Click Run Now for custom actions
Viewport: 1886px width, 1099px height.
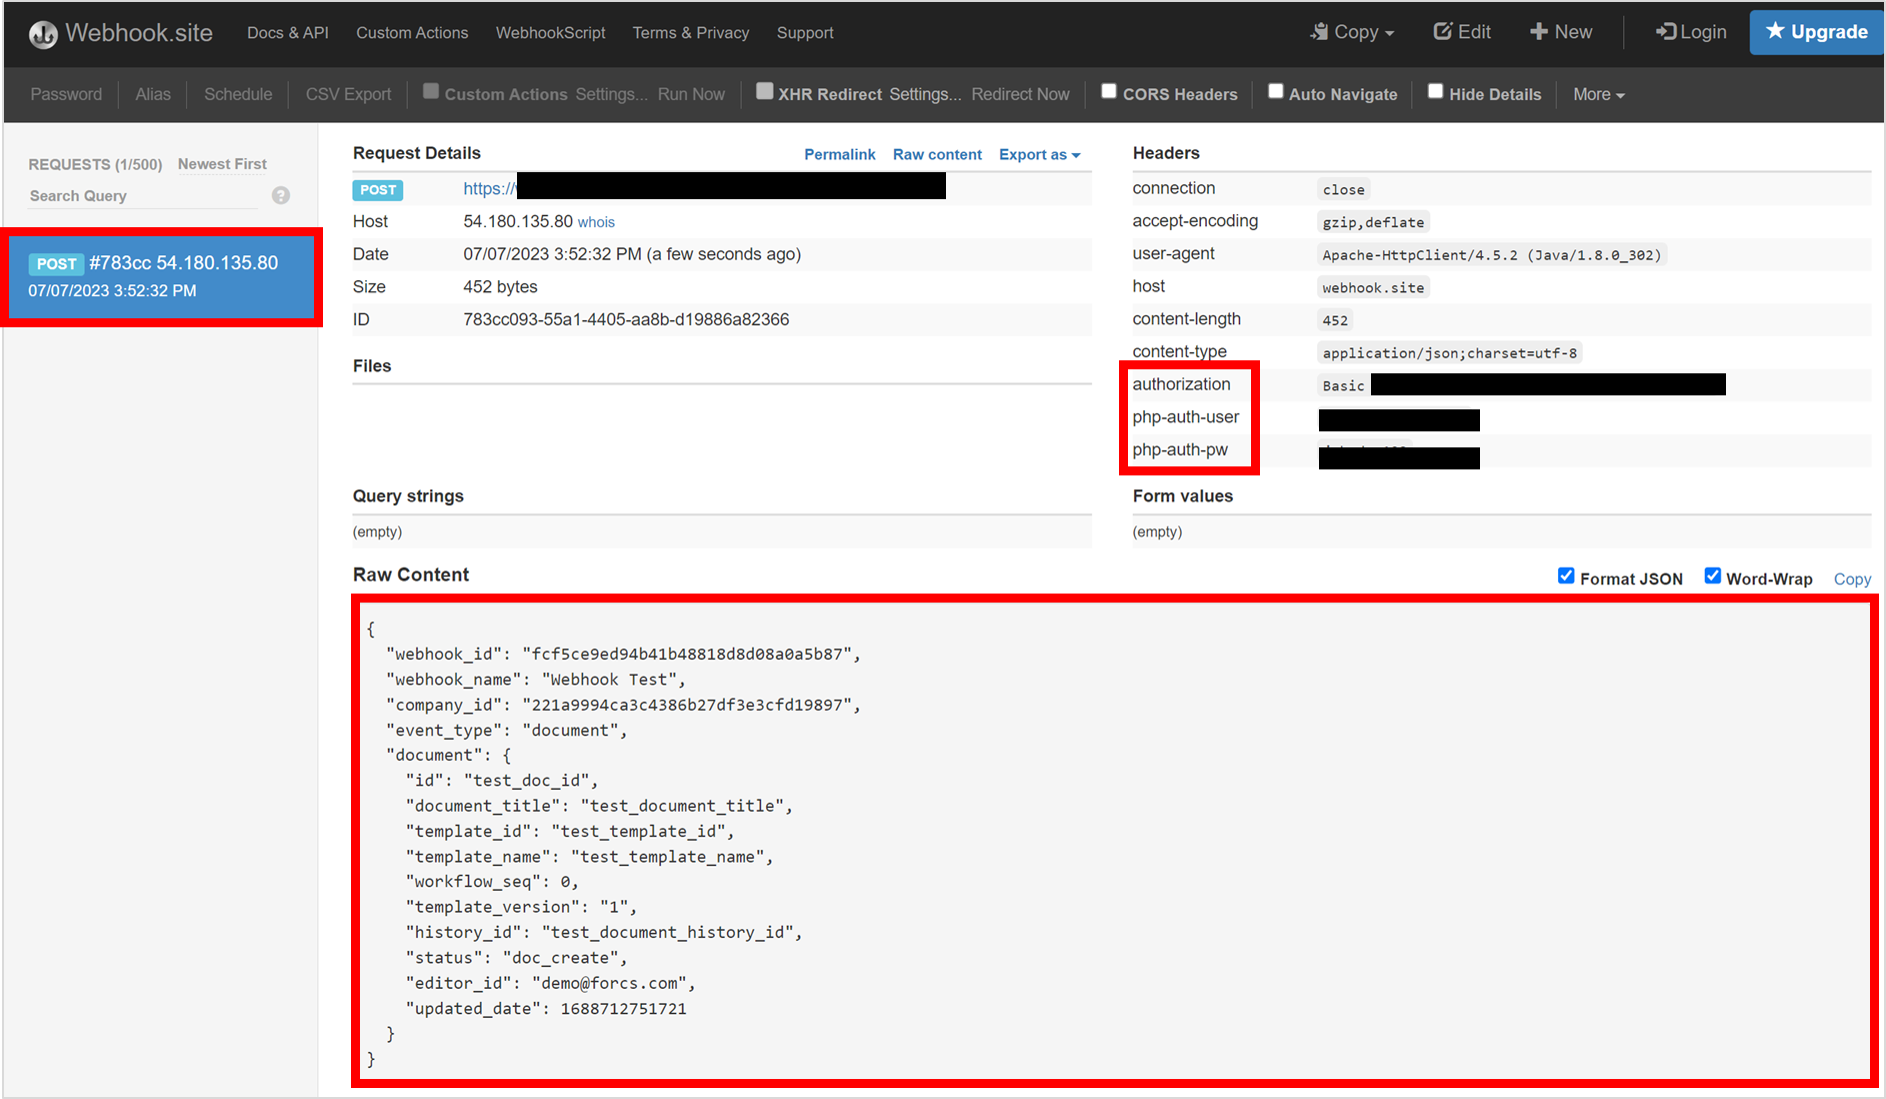(691, 94)
